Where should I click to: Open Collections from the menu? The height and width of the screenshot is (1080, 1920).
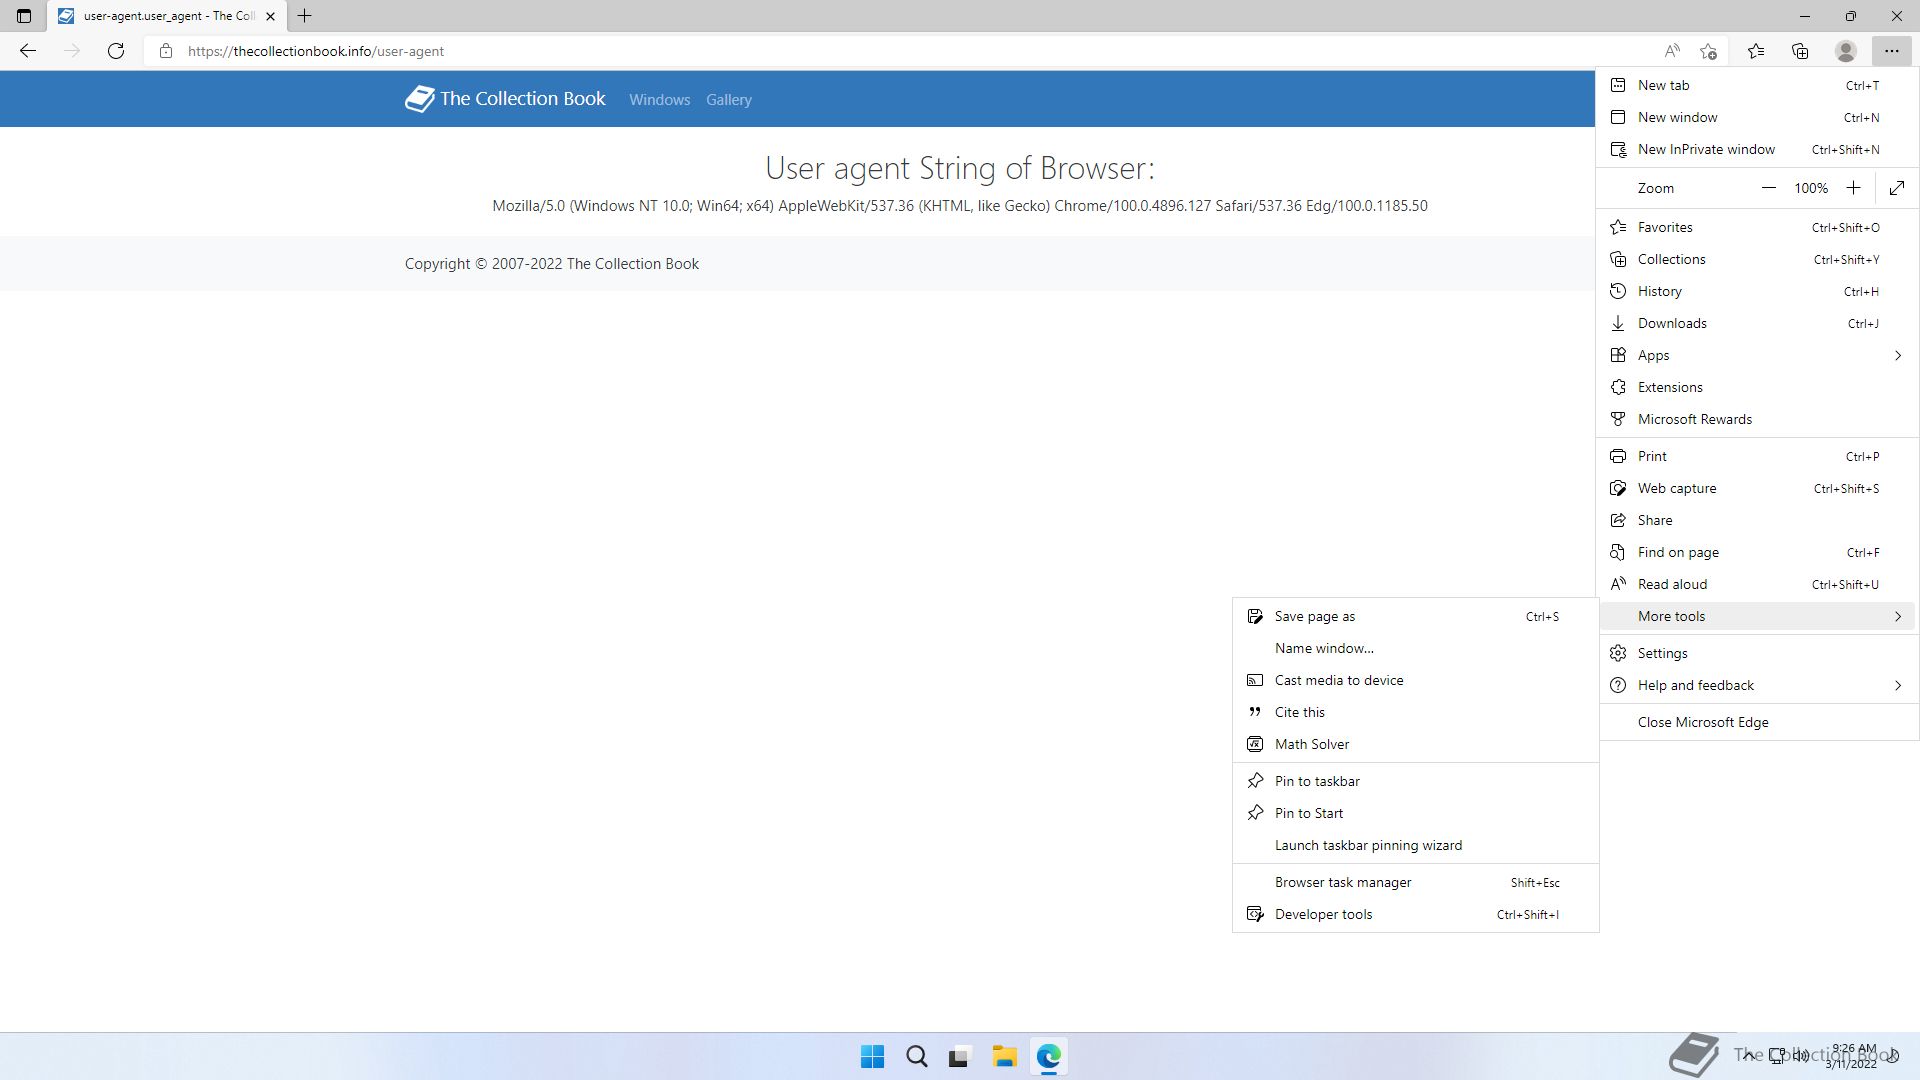pos(1757,259)
